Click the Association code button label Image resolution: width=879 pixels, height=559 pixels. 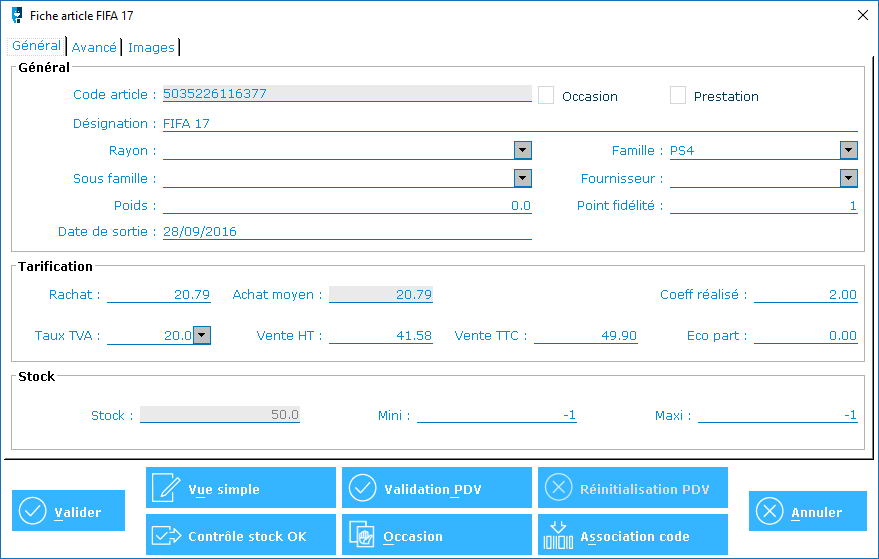(x=635, y=536)
